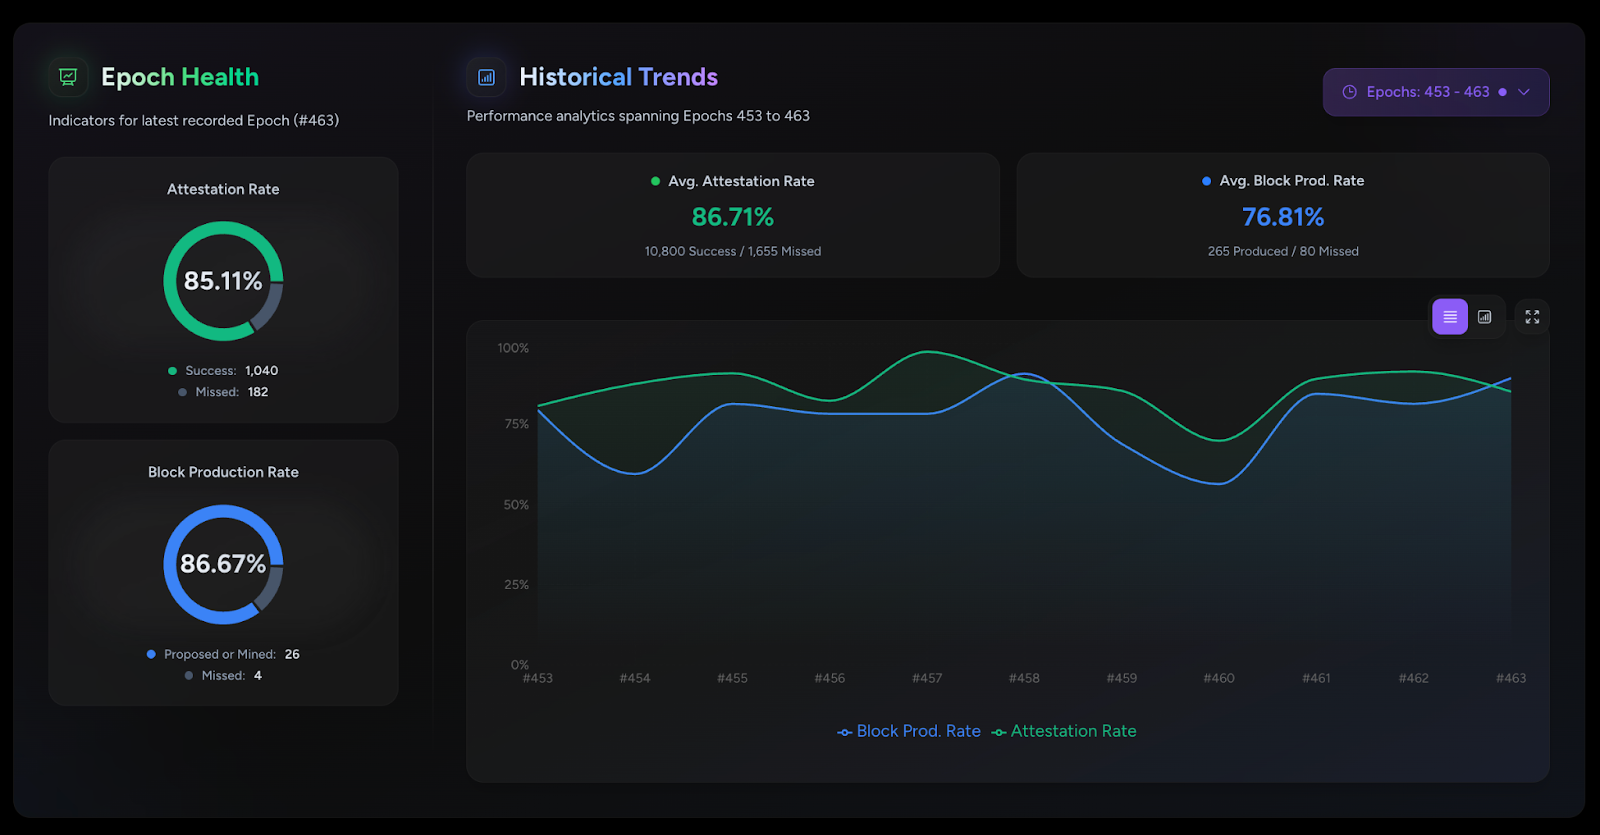Click the clock icon in the Epochs selector
Screen dimensions: 1600x835
[x=1349, y=92]
